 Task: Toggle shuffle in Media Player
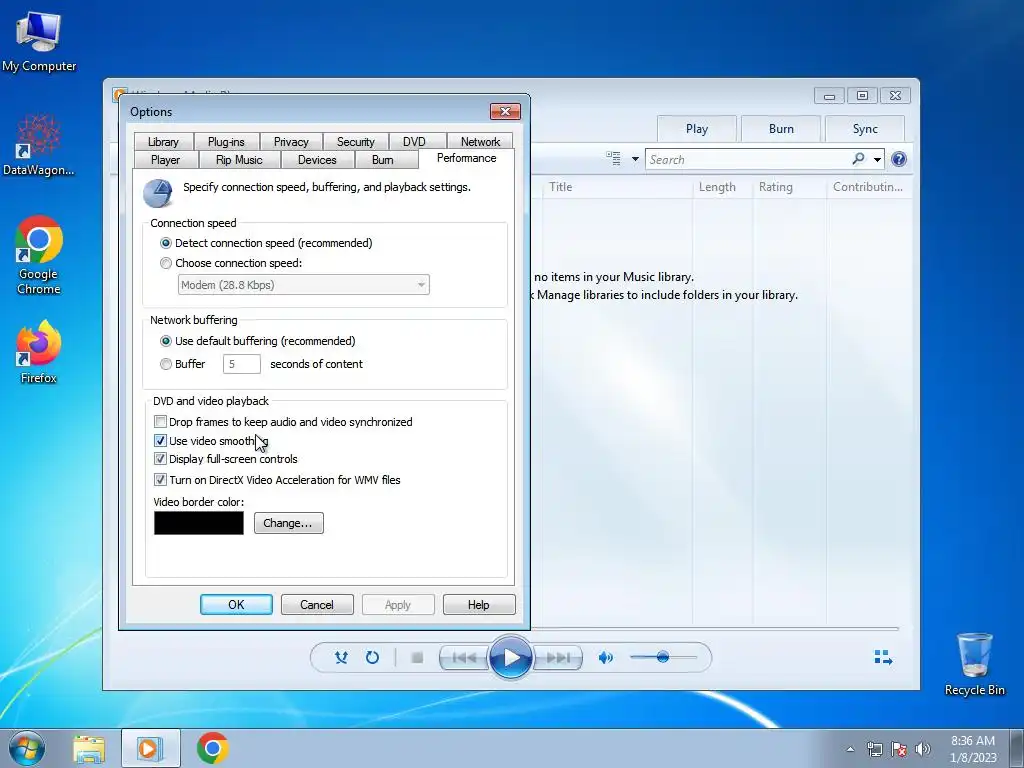pyautogui.click(x=341, y=658)
